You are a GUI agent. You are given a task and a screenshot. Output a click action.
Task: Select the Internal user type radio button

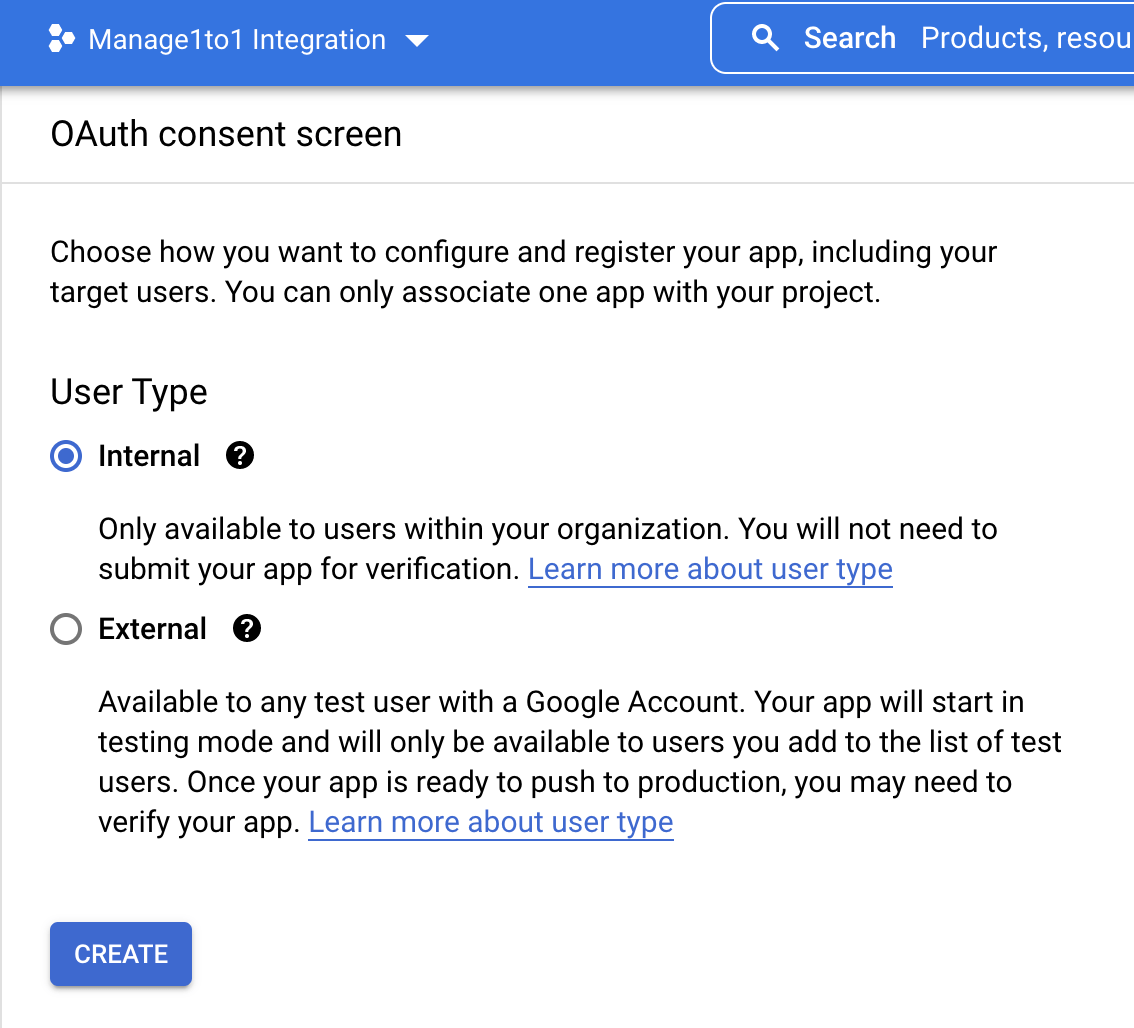click(66, 457)
